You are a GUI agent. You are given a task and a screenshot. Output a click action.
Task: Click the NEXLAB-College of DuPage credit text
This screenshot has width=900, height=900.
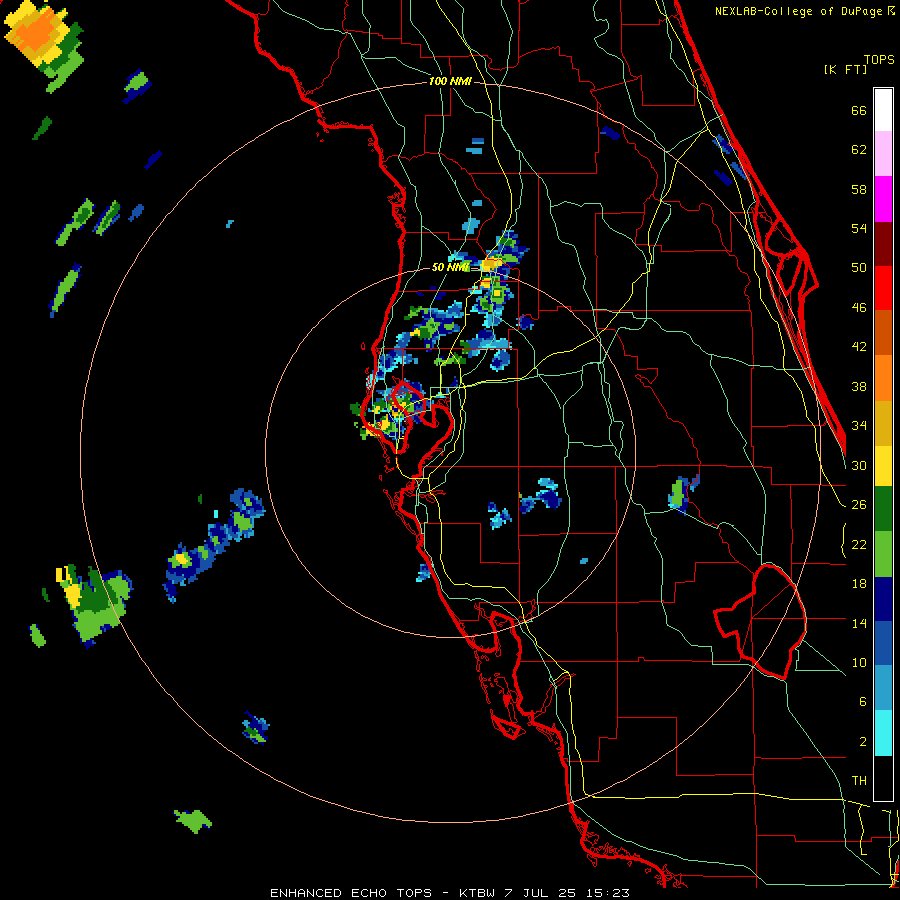click(804, 11)
